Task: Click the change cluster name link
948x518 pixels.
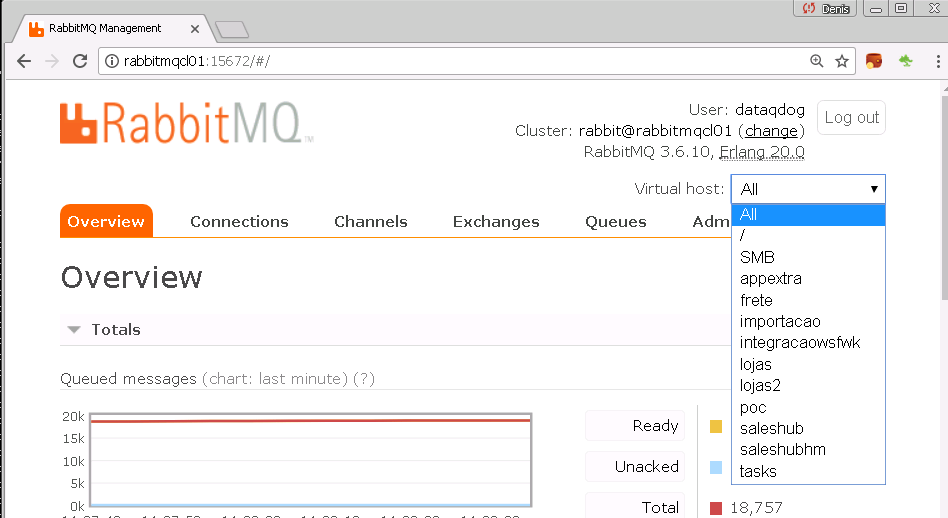Action: [x=771, y=131]
